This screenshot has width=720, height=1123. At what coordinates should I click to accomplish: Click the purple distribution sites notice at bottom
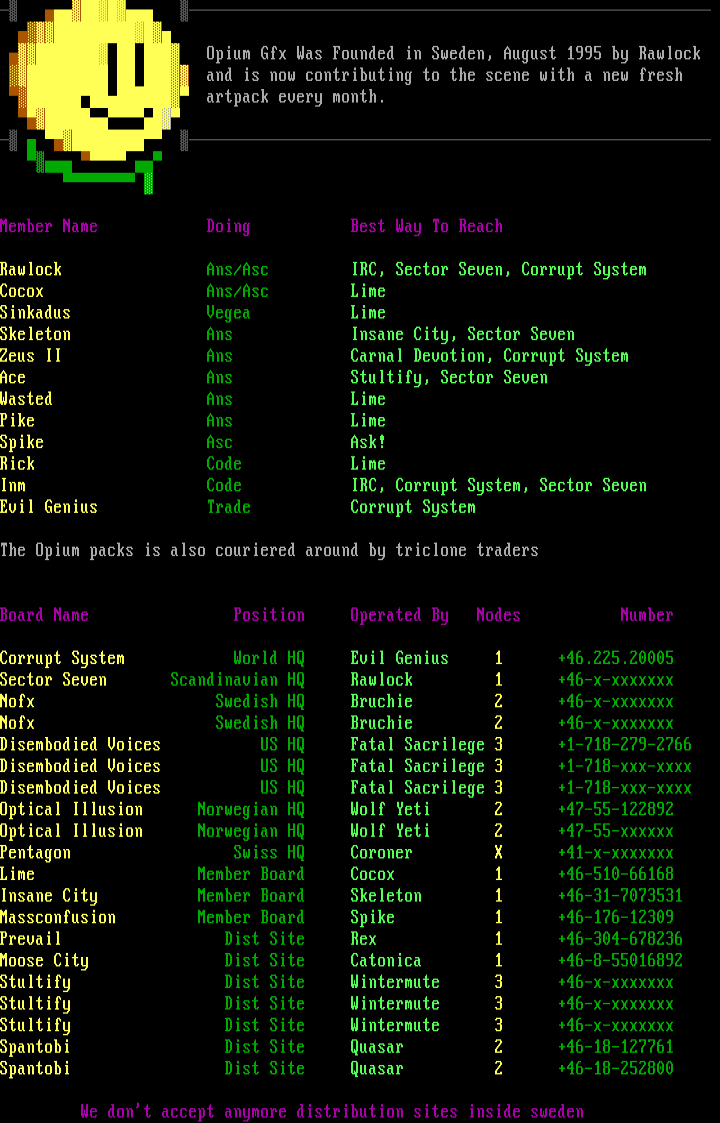click(x=332, y=1112)
